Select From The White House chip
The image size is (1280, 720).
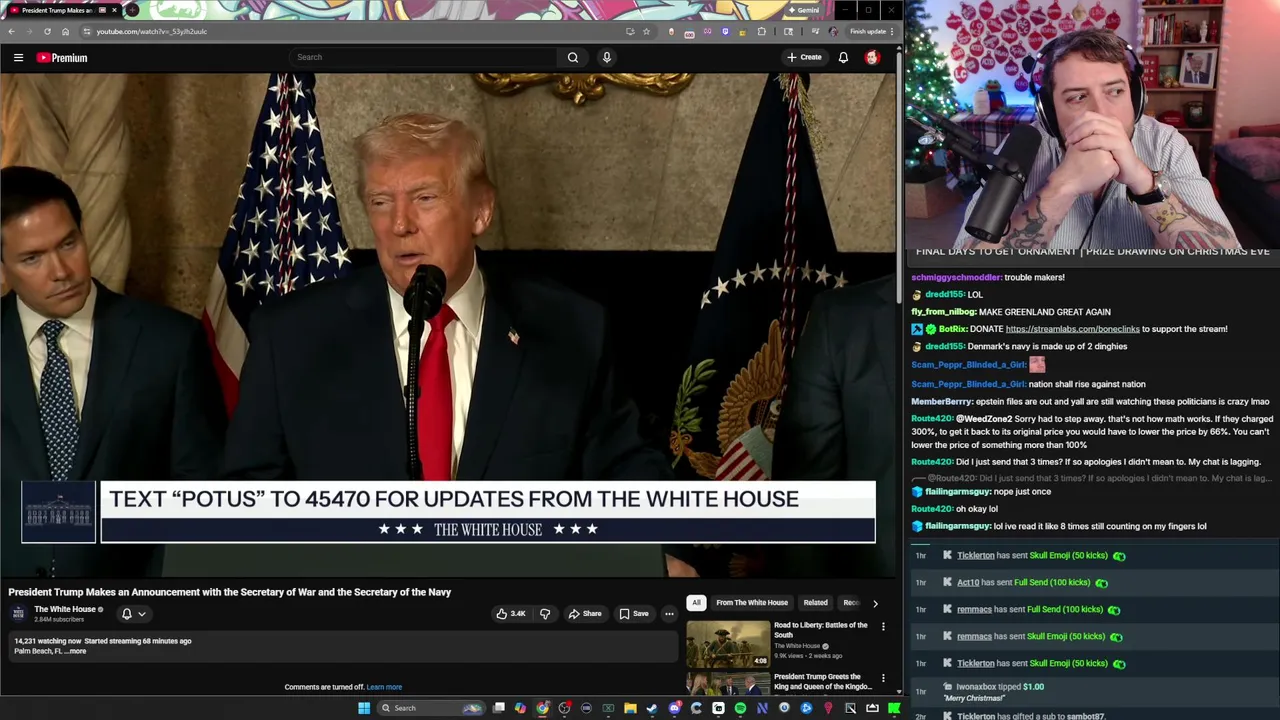[752, 603]
